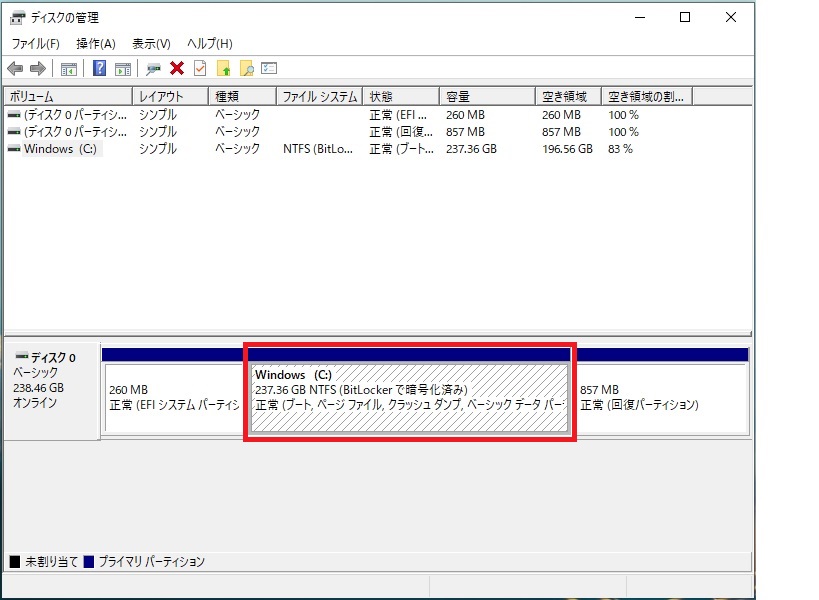Screen dimensions: 819x600
Task: Sort by the 容量 column header
Action: [x=487, y=97]
